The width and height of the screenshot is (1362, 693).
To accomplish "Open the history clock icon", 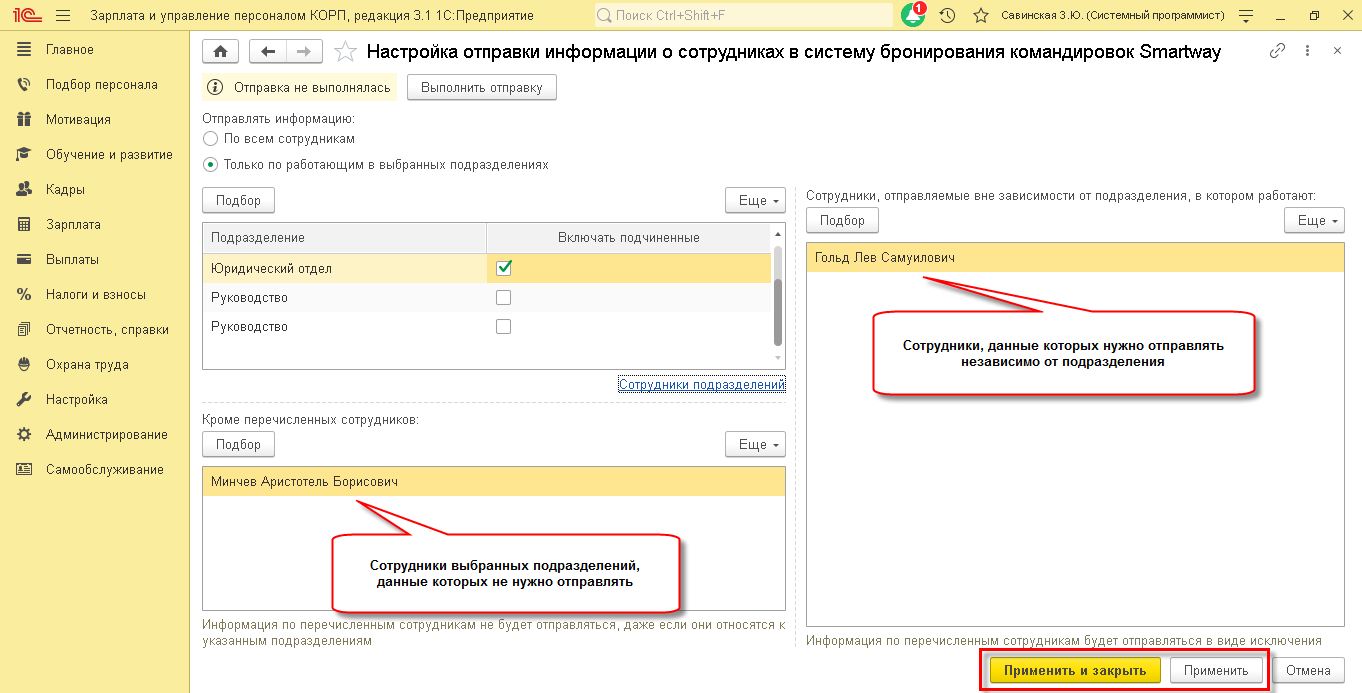I will click(x=947, y=16).
